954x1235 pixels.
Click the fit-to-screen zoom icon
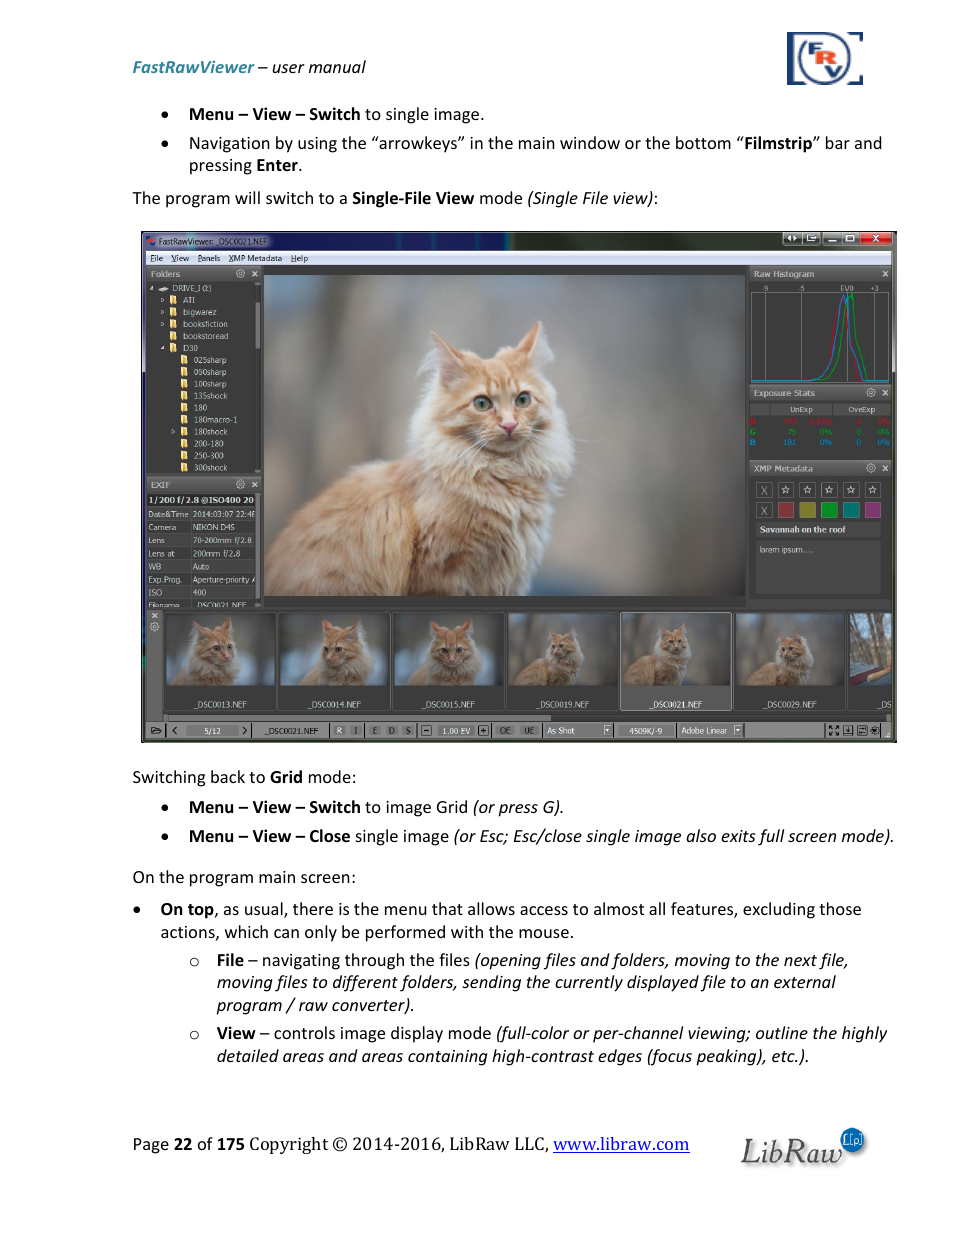(833, 730)
